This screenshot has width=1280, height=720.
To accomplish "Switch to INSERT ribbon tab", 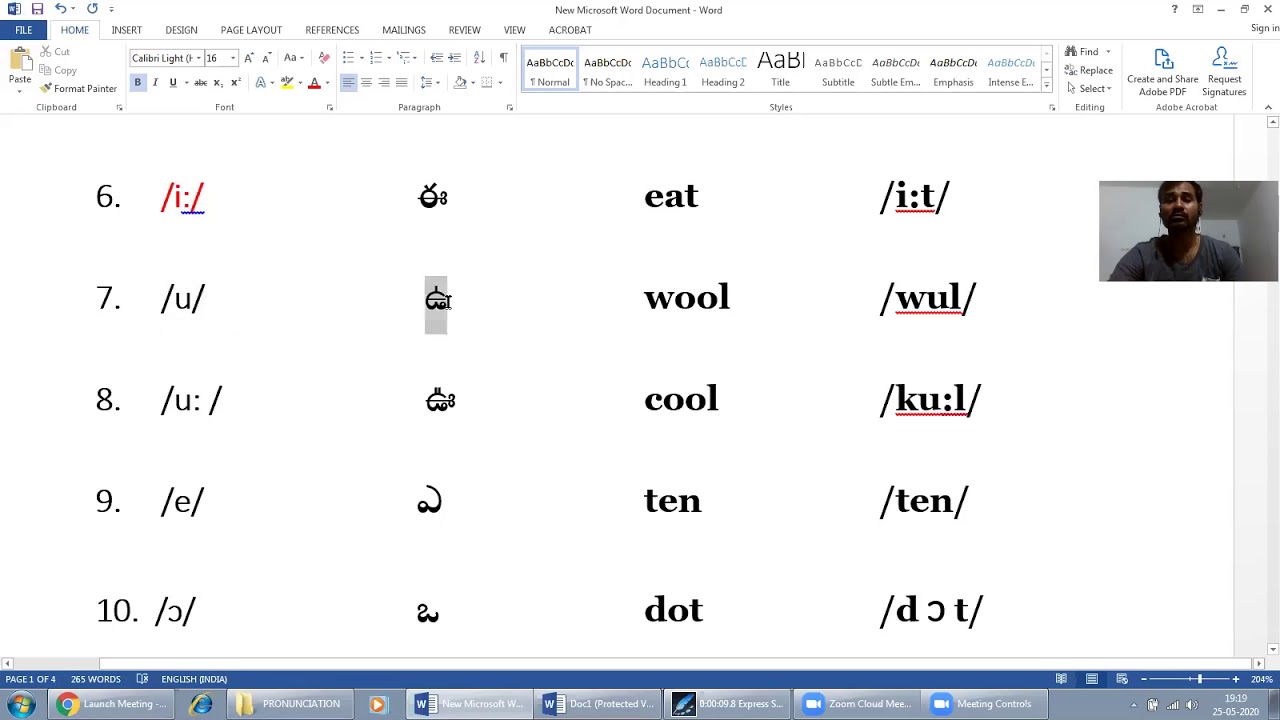I will click(126, 30).
